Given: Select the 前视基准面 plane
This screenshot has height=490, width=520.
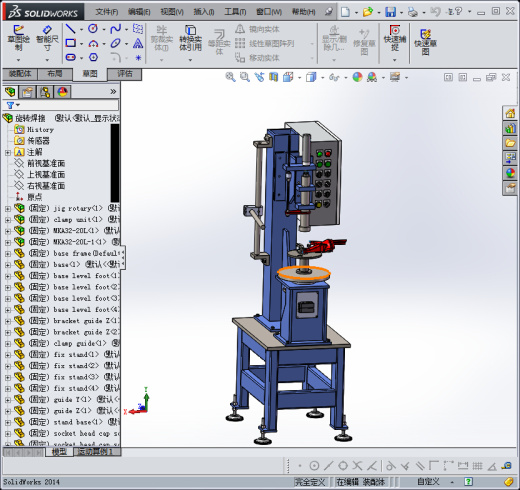Looking at the screenshot, I should point(46,164).
